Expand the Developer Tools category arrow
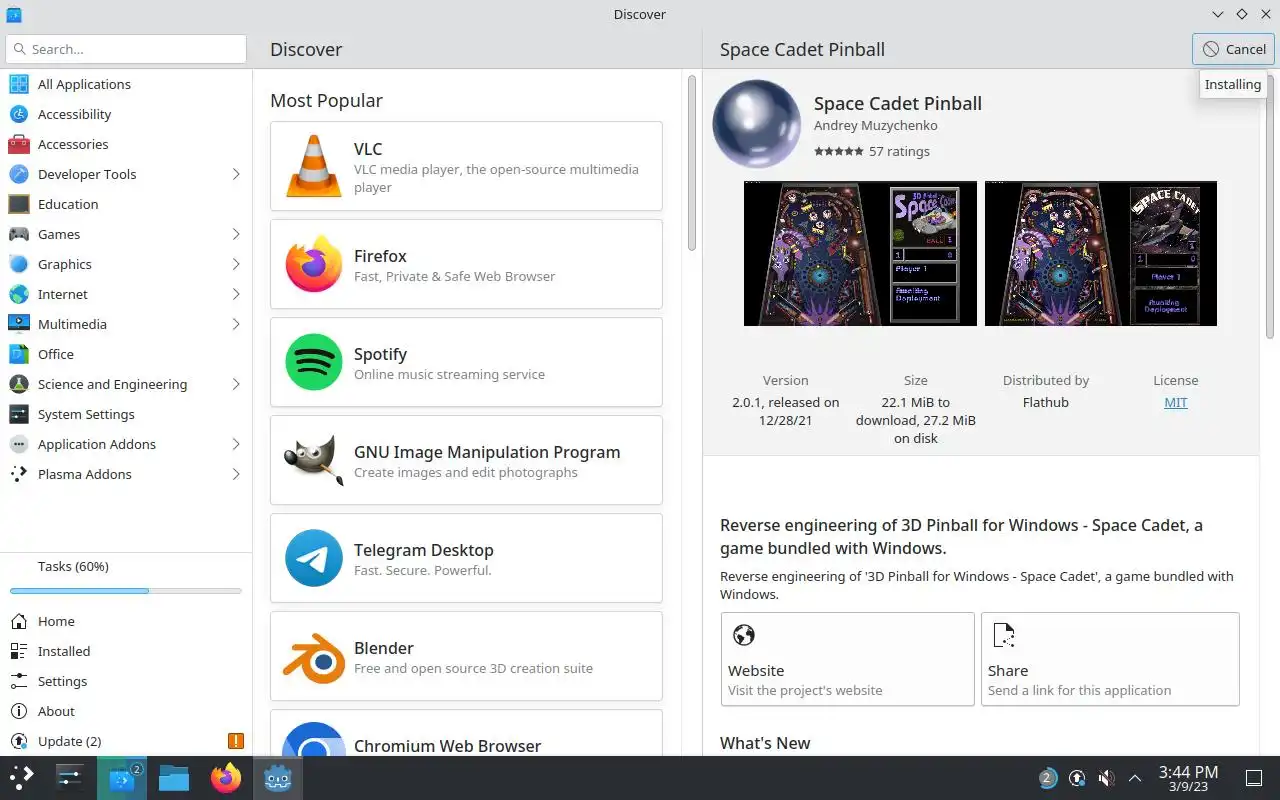This screenshot has width=1280, height=800. [236, 174]
